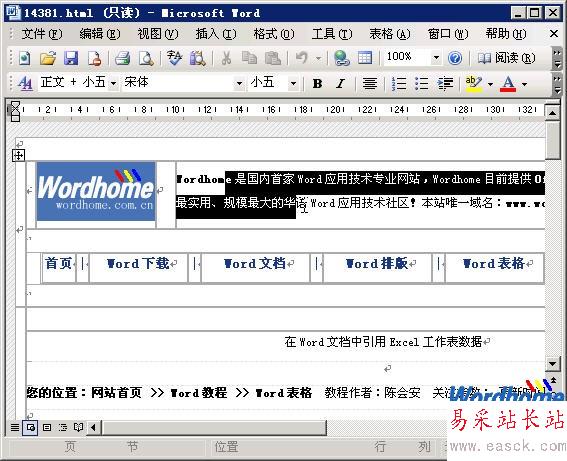Close the document with menu bar X
Viewport: 567px width, 461px height.
pyautogui.click(x=554, y=34)
